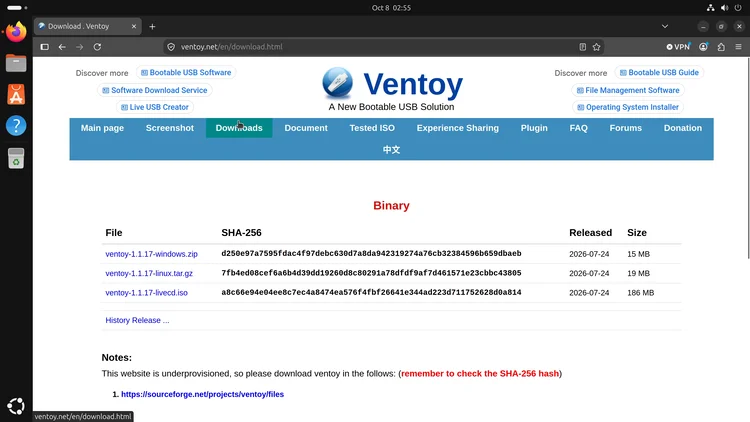This screenshot has width=750, height=422.
Task: Click the Bootable USB Guide link
Action: [x=659, y=73]
